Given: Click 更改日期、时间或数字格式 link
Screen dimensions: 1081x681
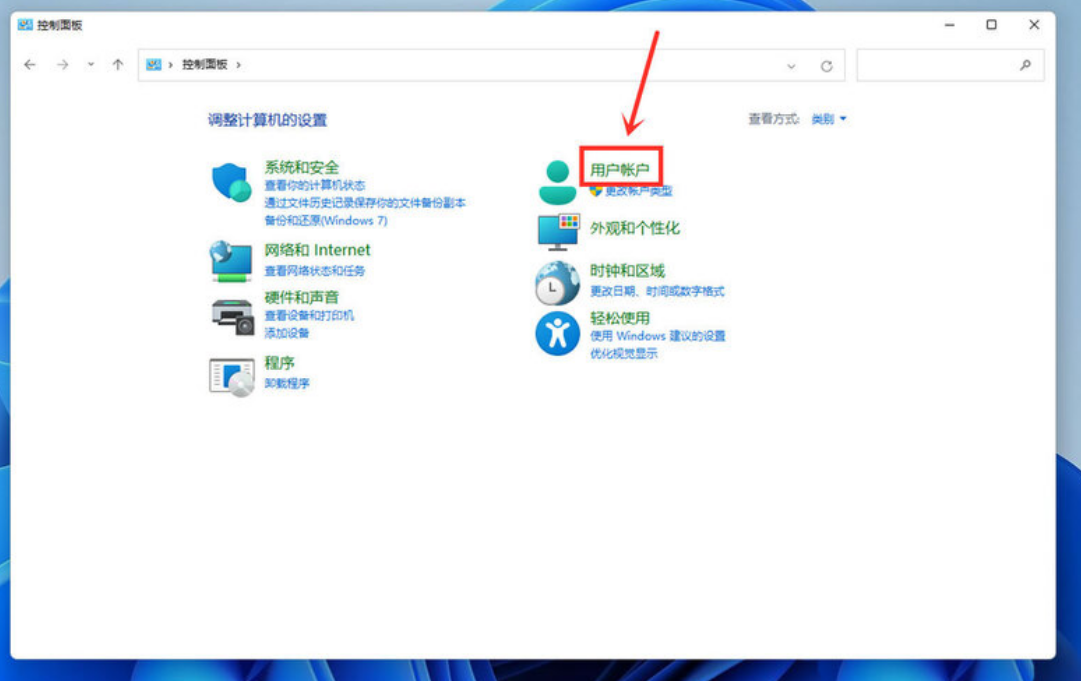Looking at the screenshot, I should pyautogui.click(x=658, y=292).
